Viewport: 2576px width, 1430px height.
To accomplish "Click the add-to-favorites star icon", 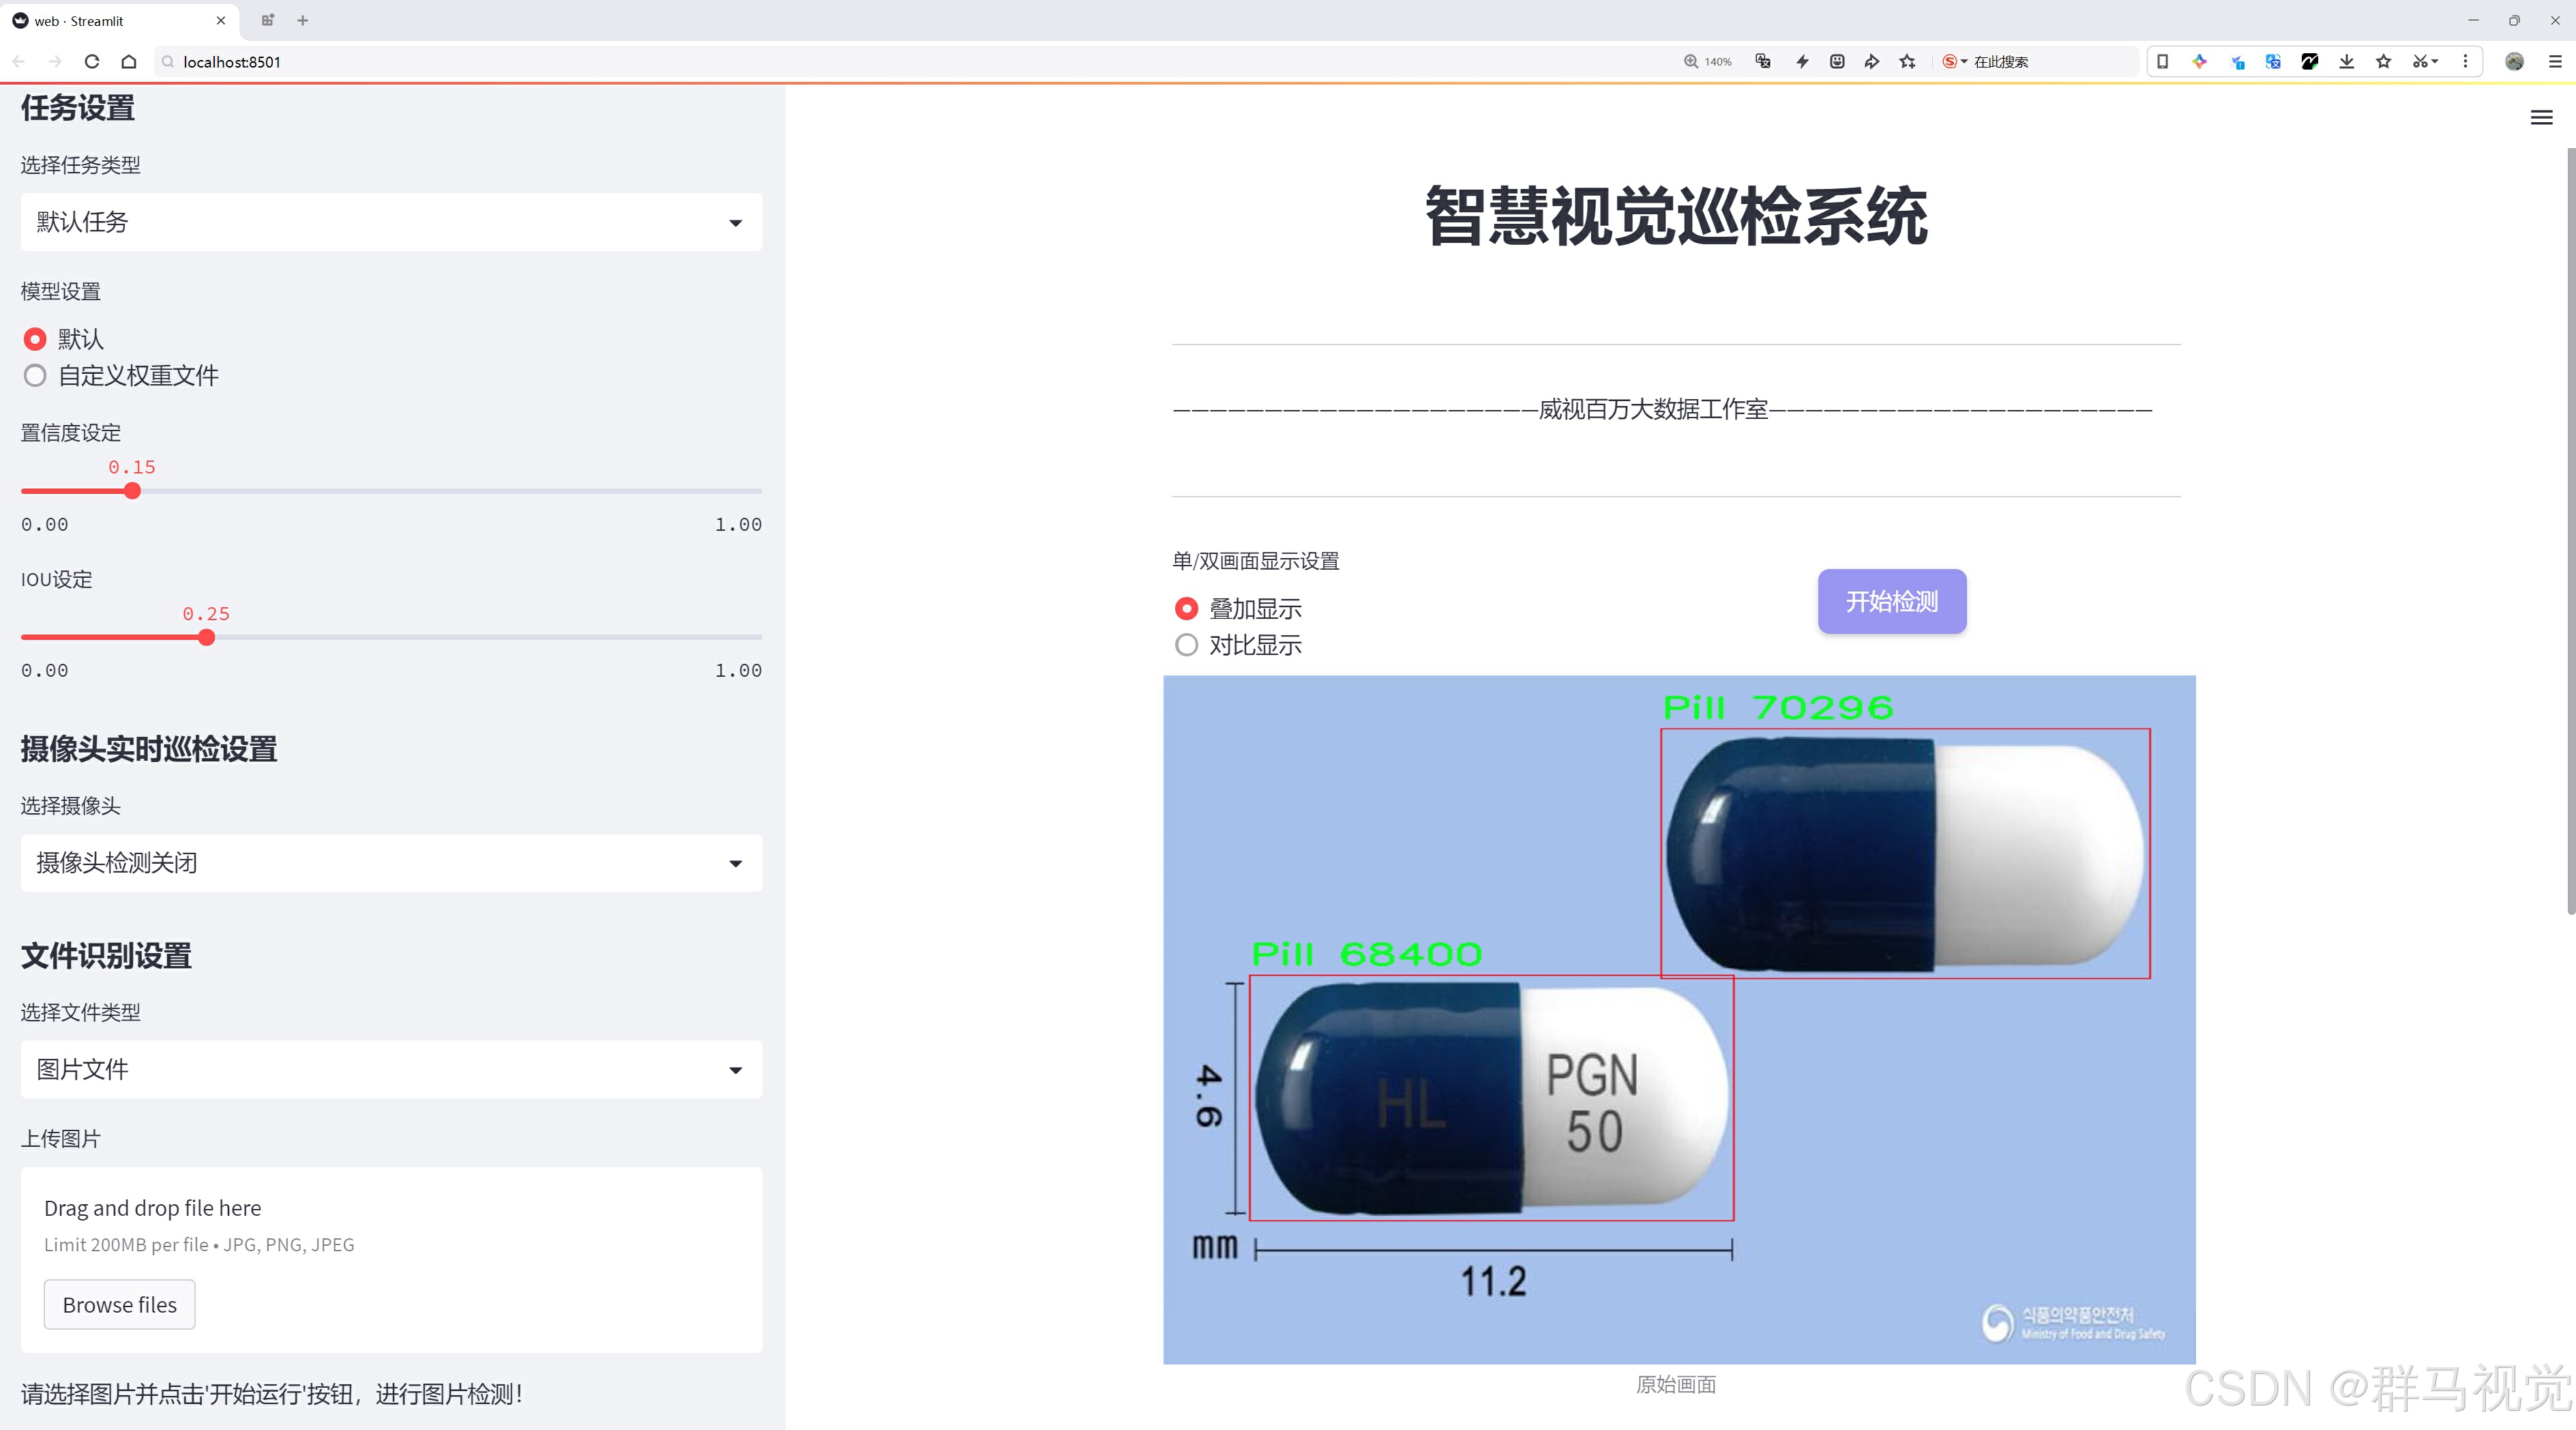I will coord(1908,62).
